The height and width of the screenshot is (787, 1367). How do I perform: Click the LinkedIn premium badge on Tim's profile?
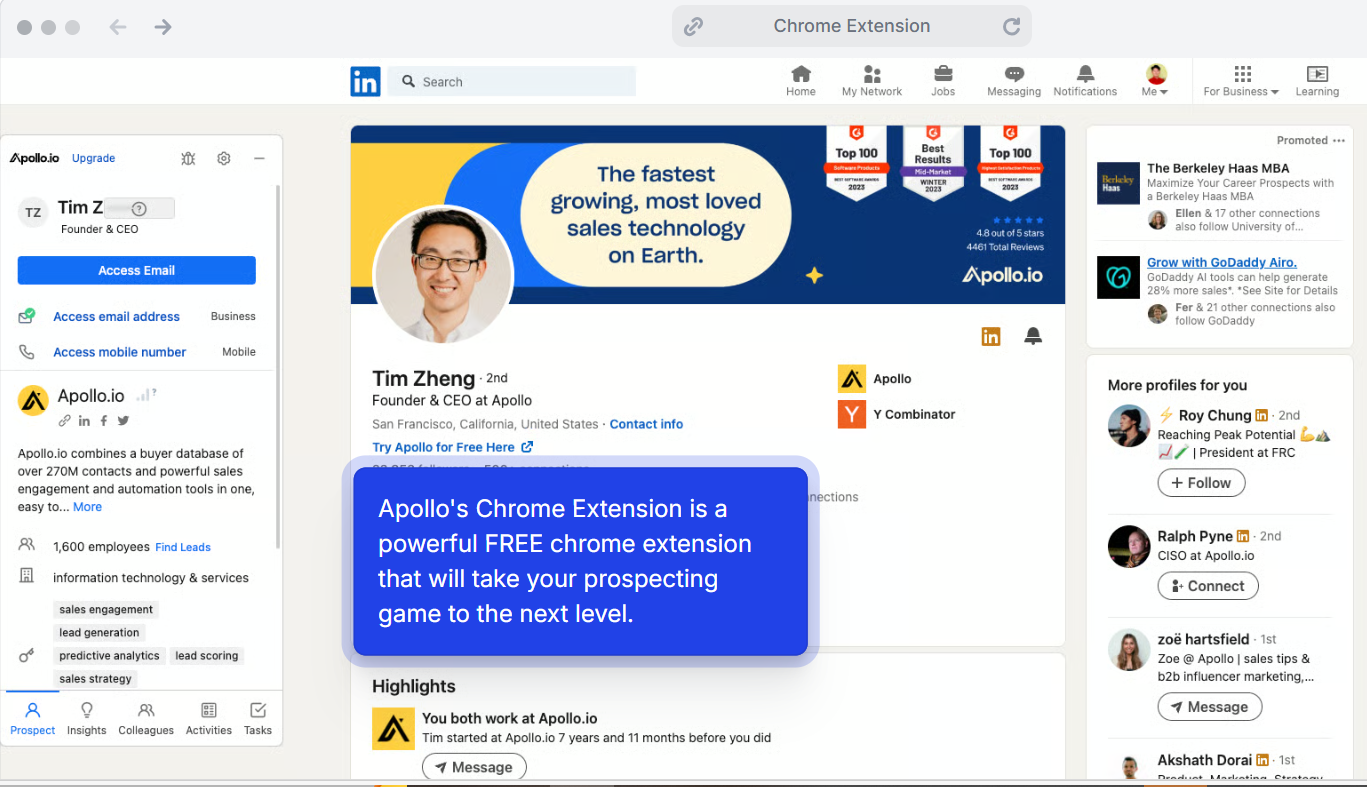(991, 337)
